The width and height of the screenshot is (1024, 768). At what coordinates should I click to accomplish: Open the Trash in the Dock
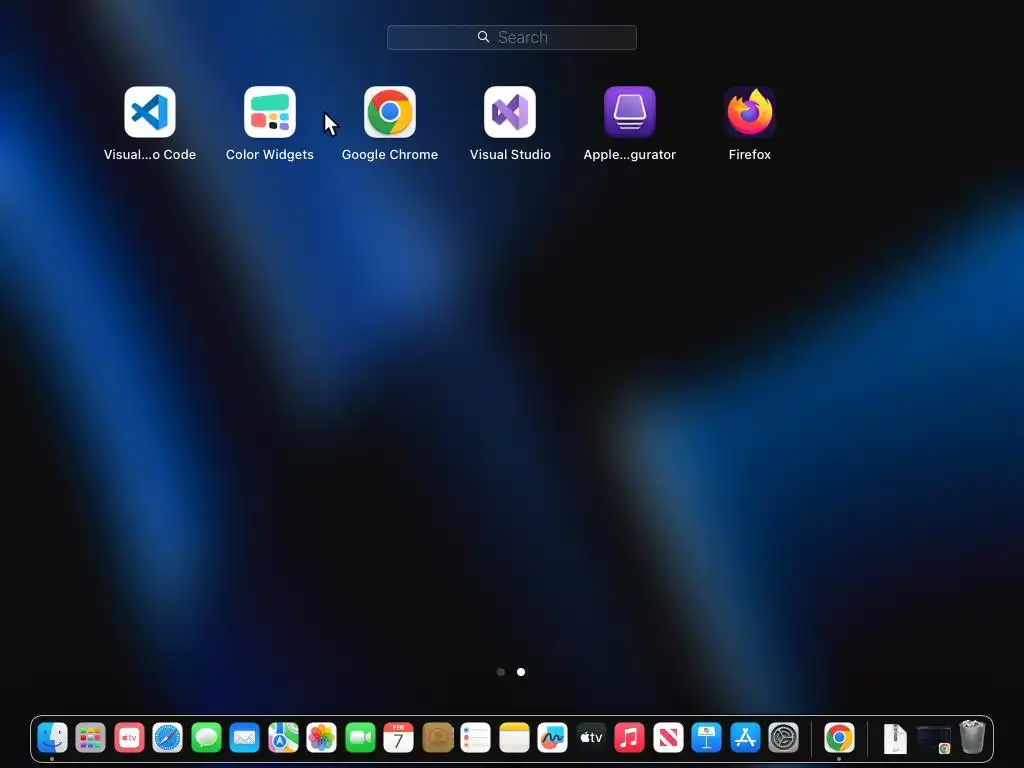[972, 737]
